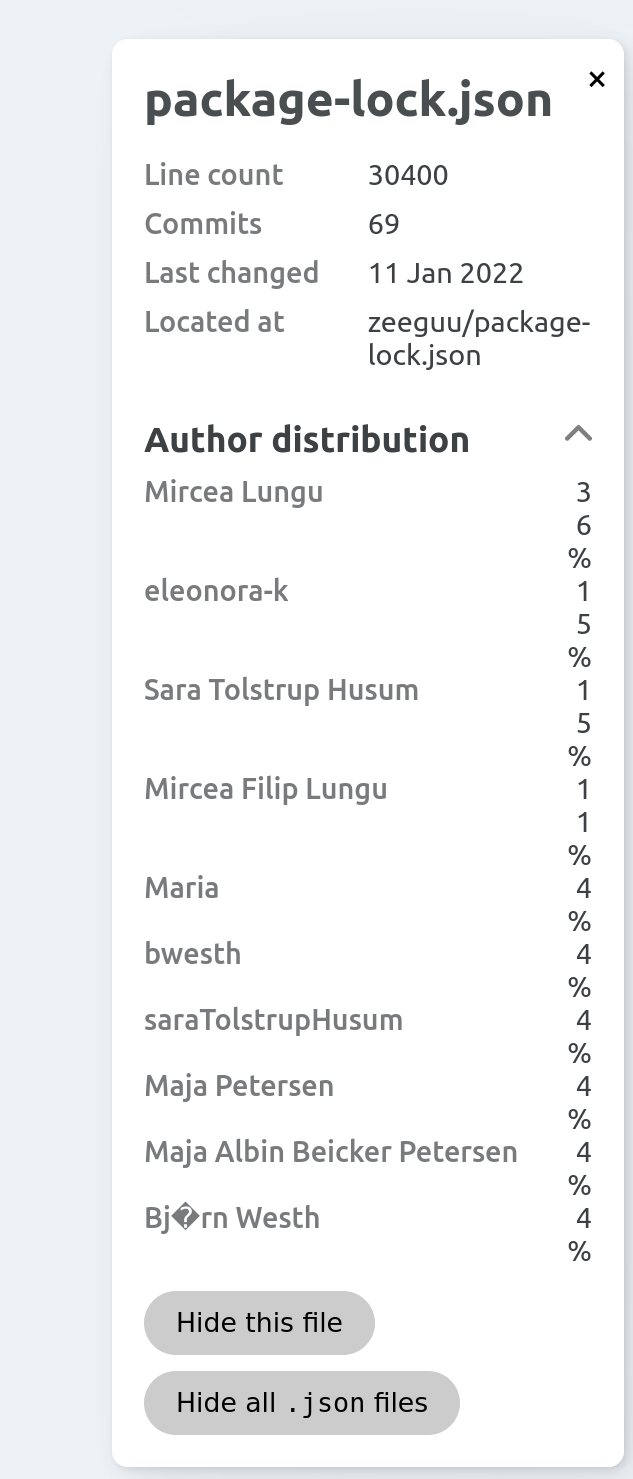Click Maja Albin Beicker Petersen's entry

(331, 1151)
